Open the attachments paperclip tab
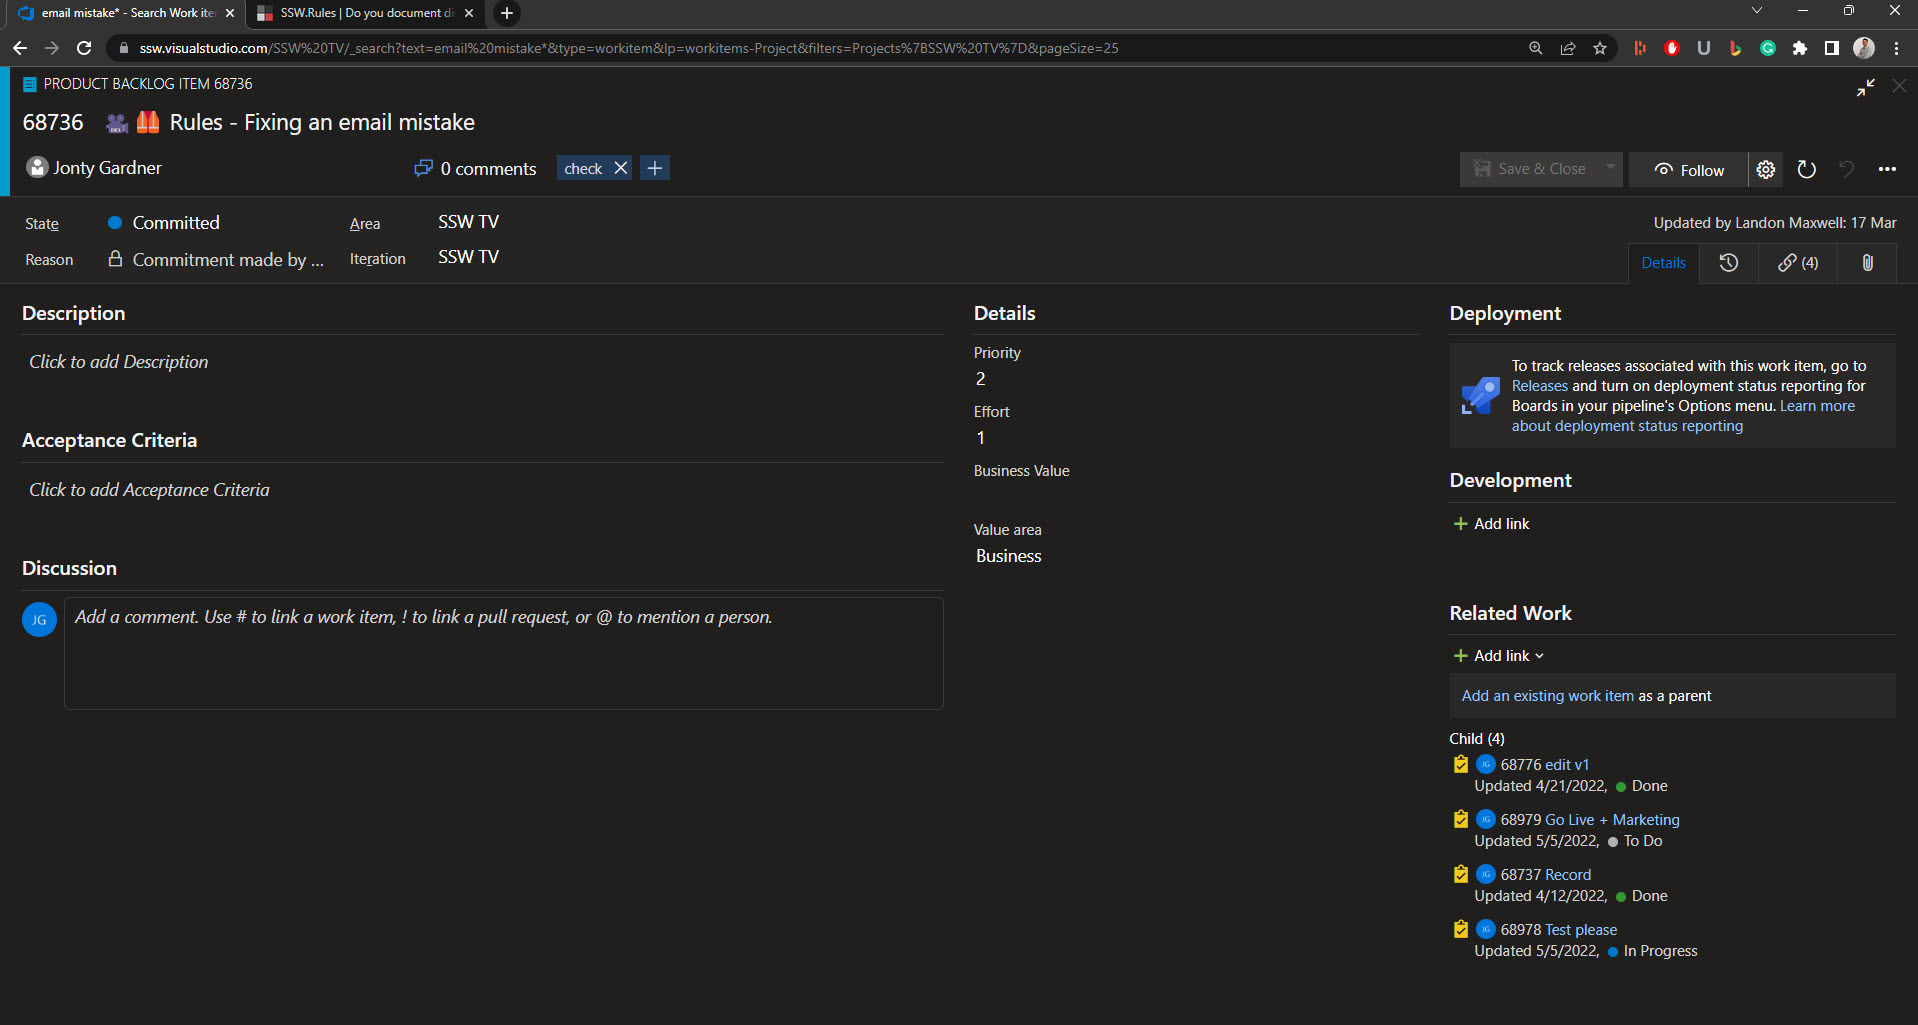 pos(1866,263)
